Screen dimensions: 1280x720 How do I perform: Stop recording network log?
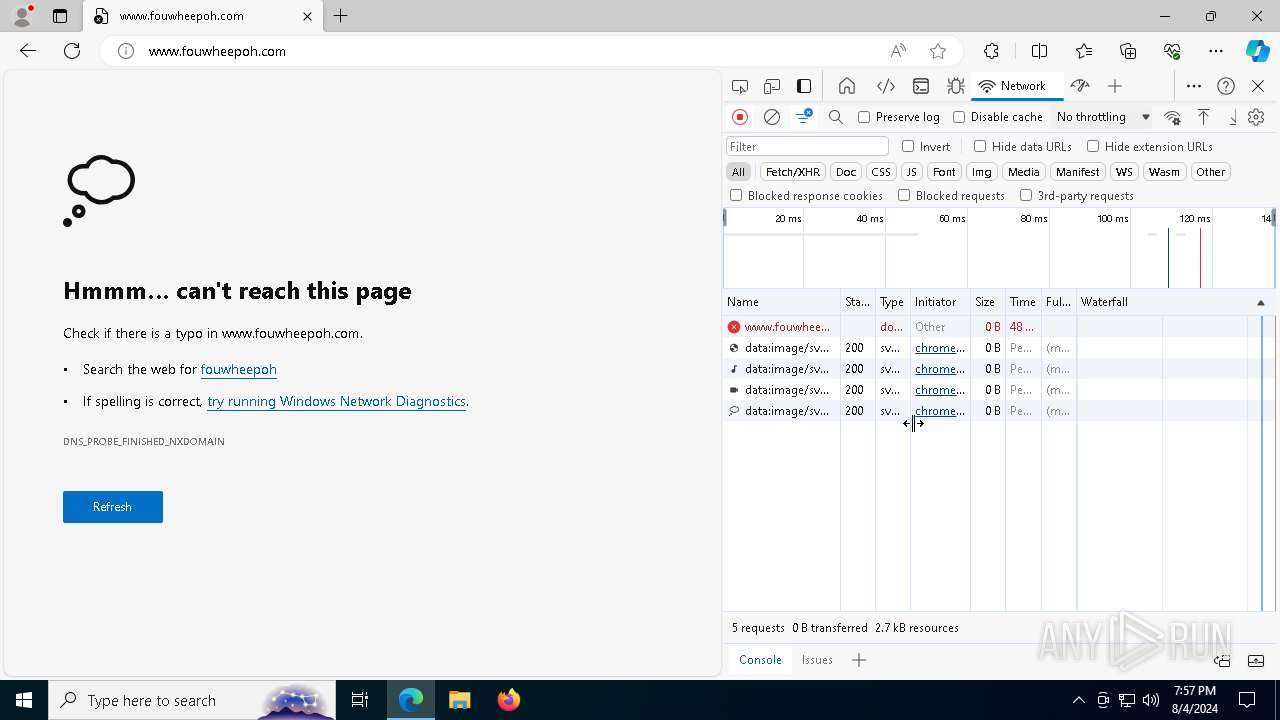click(740, 117)
